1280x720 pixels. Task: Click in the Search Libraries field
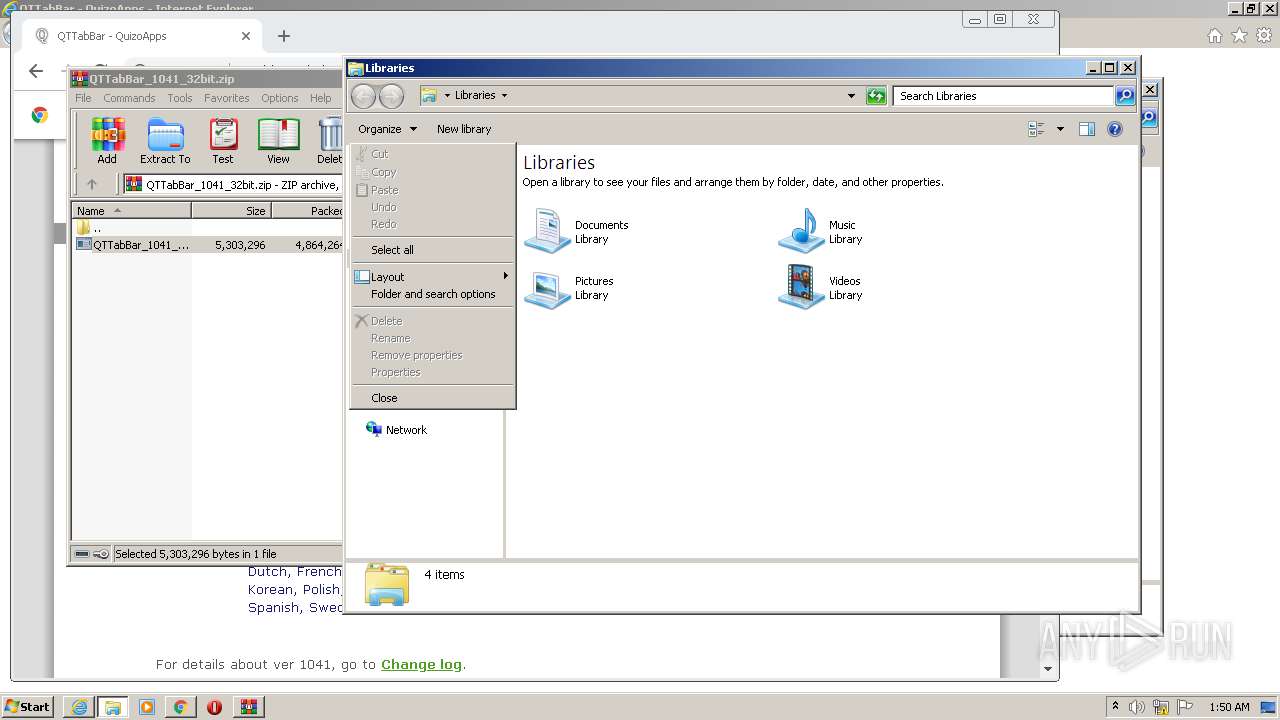tap(1003, 96)
